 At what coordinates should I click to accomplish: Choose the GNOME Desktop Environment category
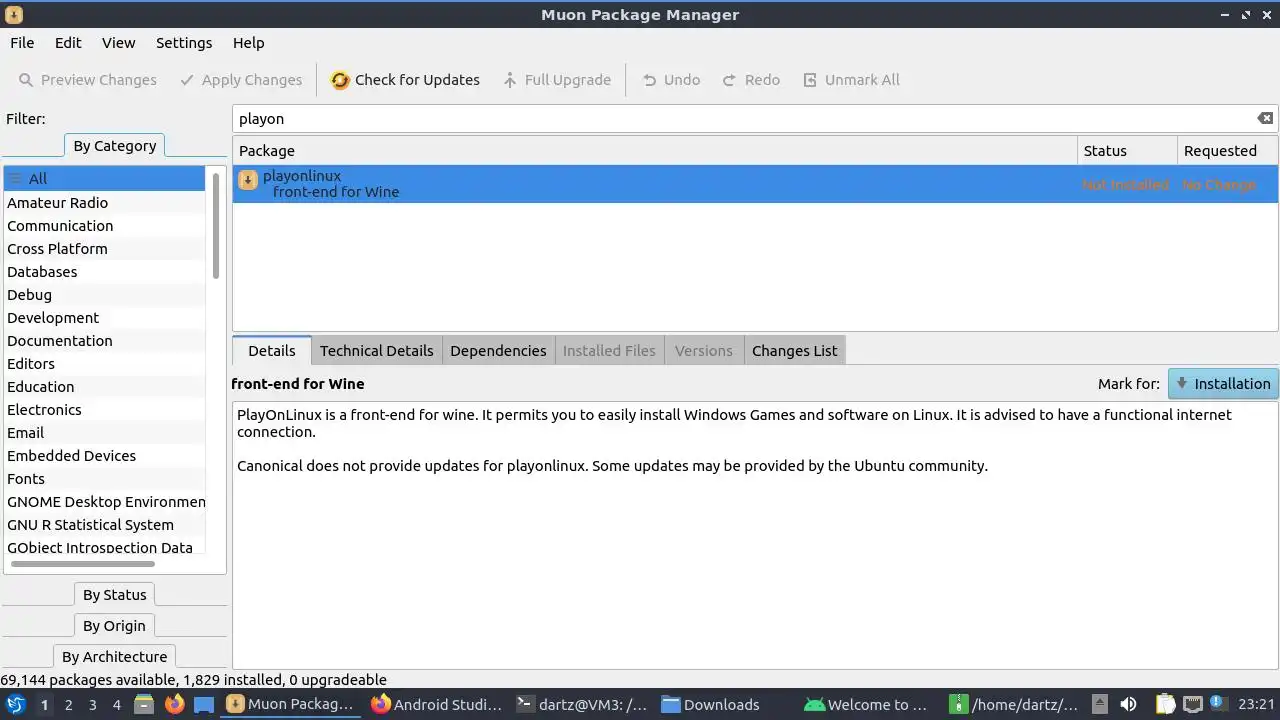click(104, 501)
